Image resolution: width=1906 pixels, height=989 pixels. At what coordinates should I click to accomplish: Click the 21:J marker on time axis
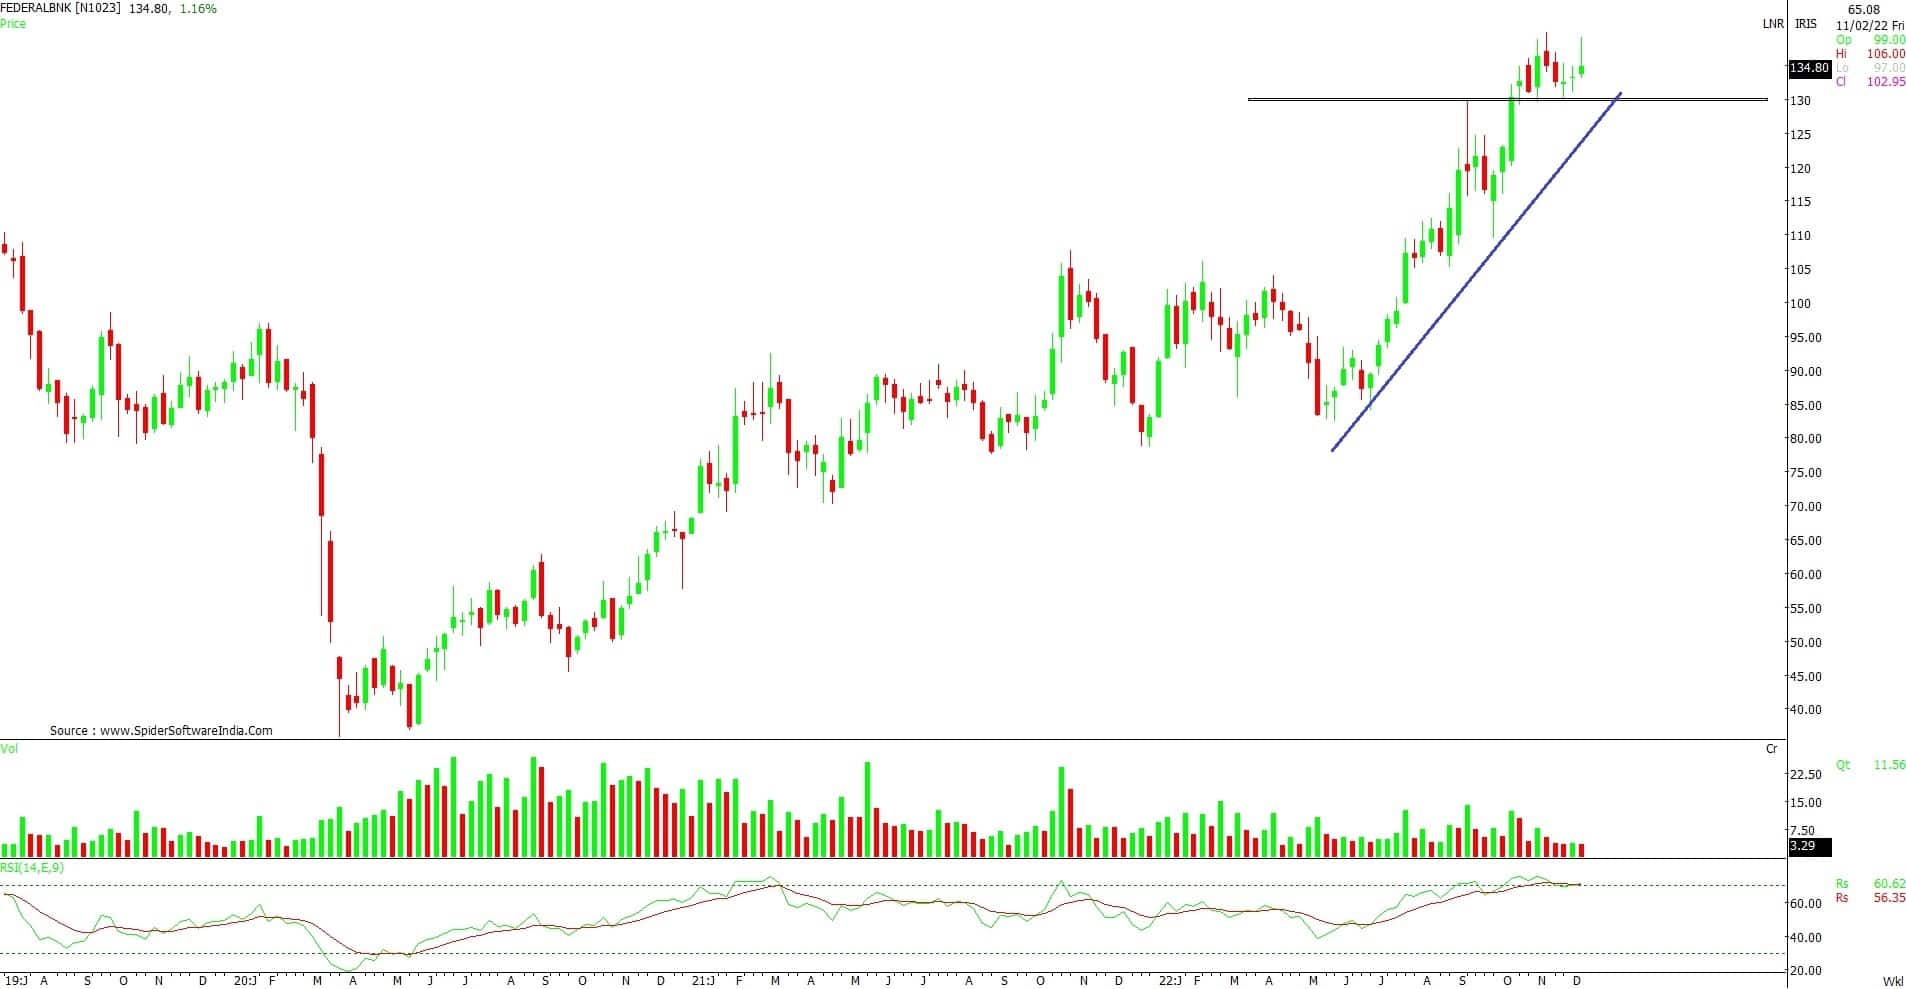pyautogui.click(x=703, y=980)
